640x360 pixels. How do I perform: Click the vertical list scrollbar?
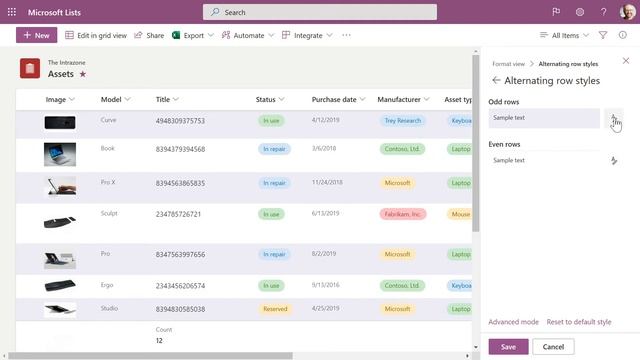476,143
